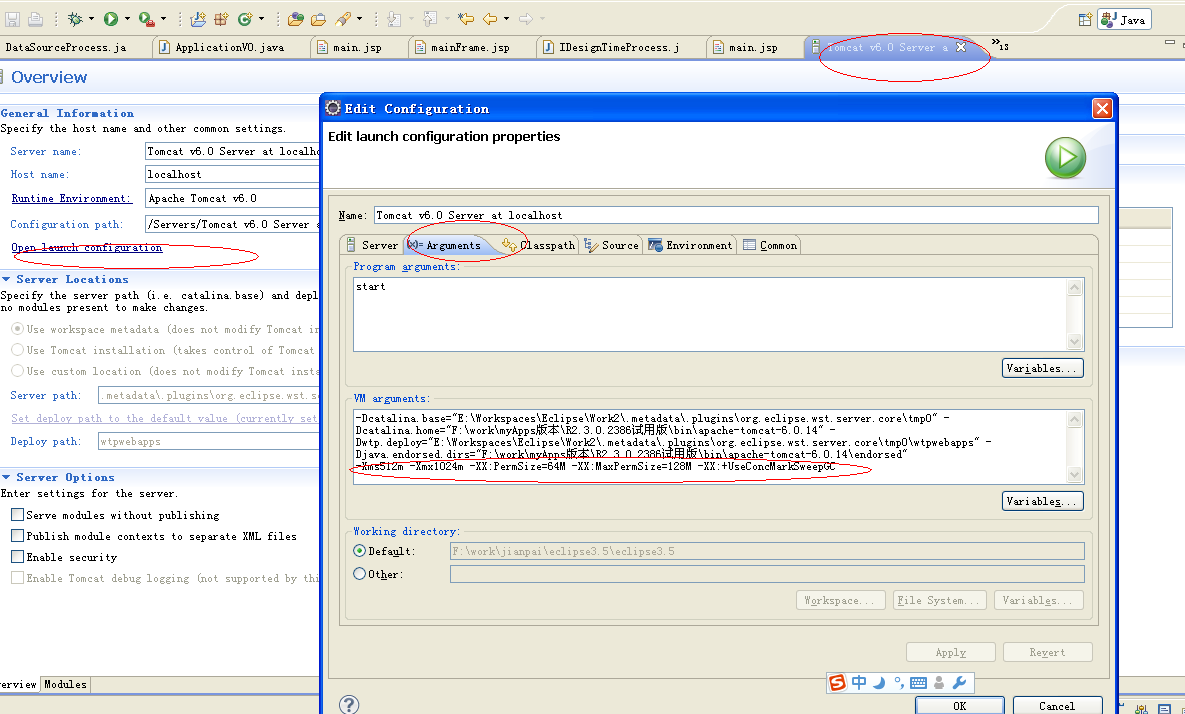The width and height of the screenshot is (1185, 714).
Task: Click Variables button under Program arguments
Action: coord(1043,368)
